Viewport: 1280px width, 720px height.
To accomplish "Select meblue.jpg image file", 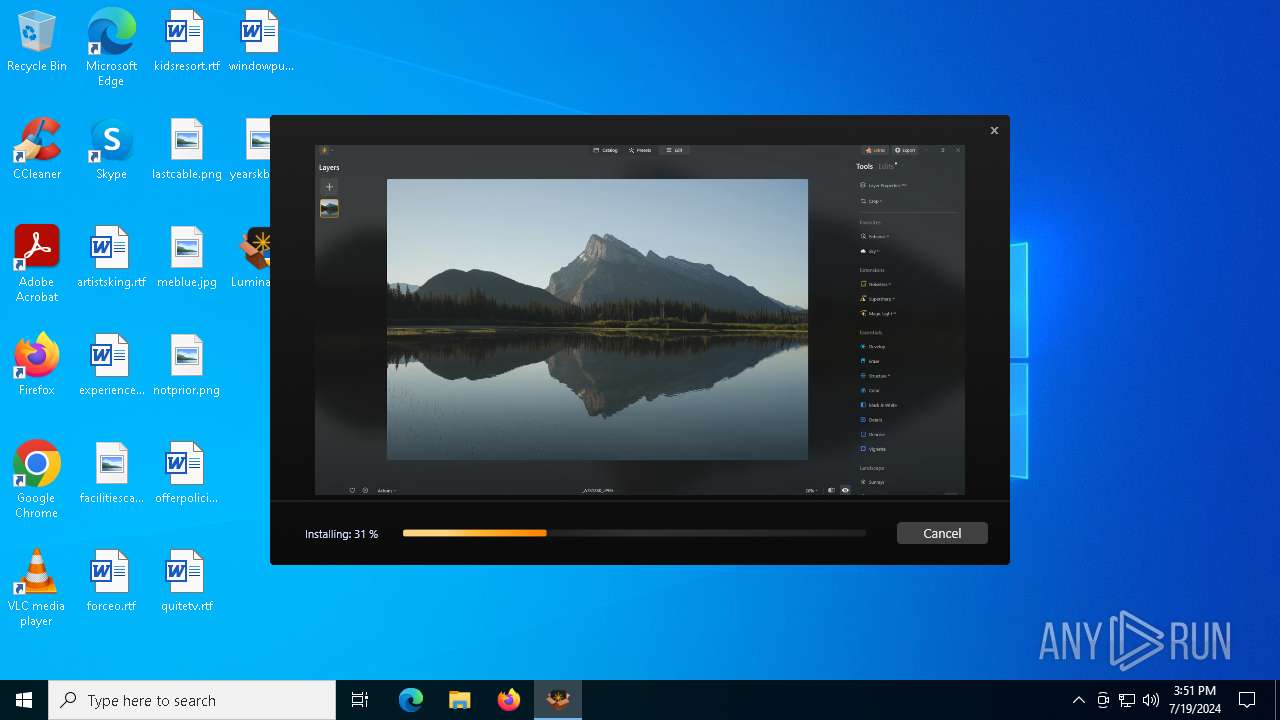I will (186, 258).
